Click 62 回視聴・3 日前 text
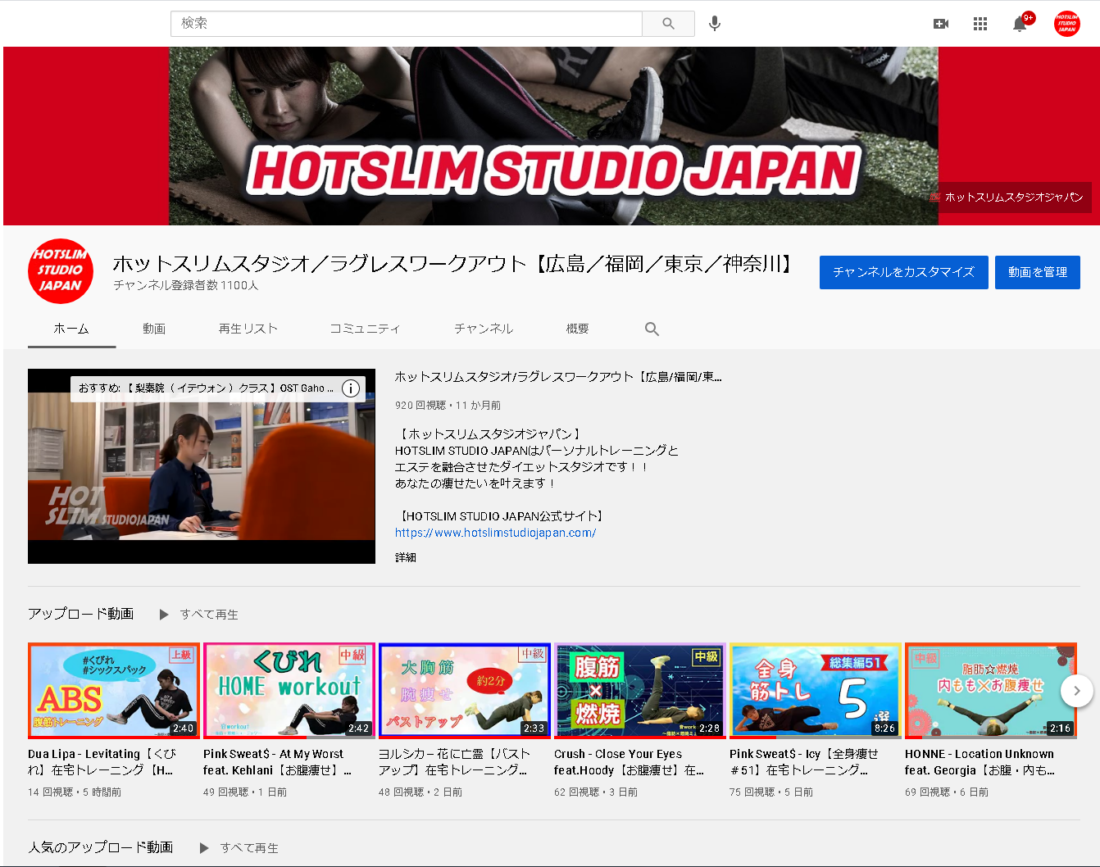 coord(596,792)
